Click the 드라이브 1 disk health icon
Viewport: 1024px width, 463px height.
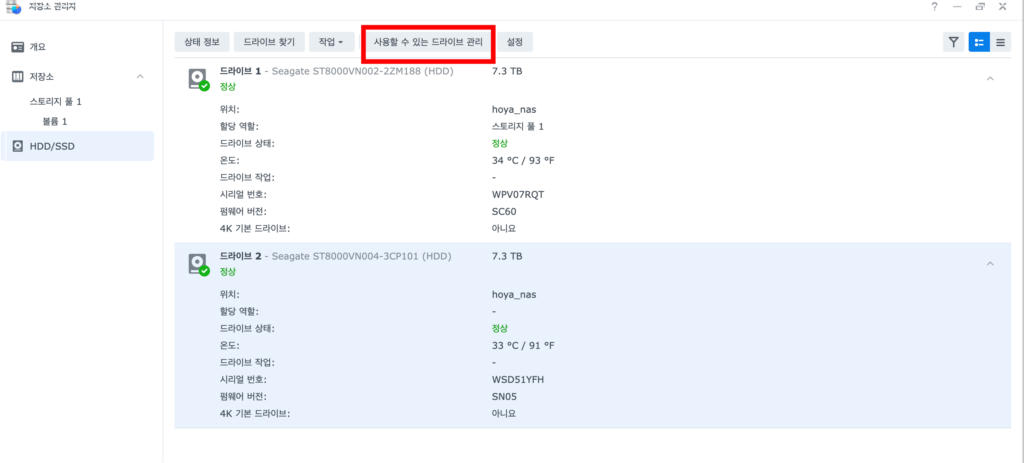[198, 80]
